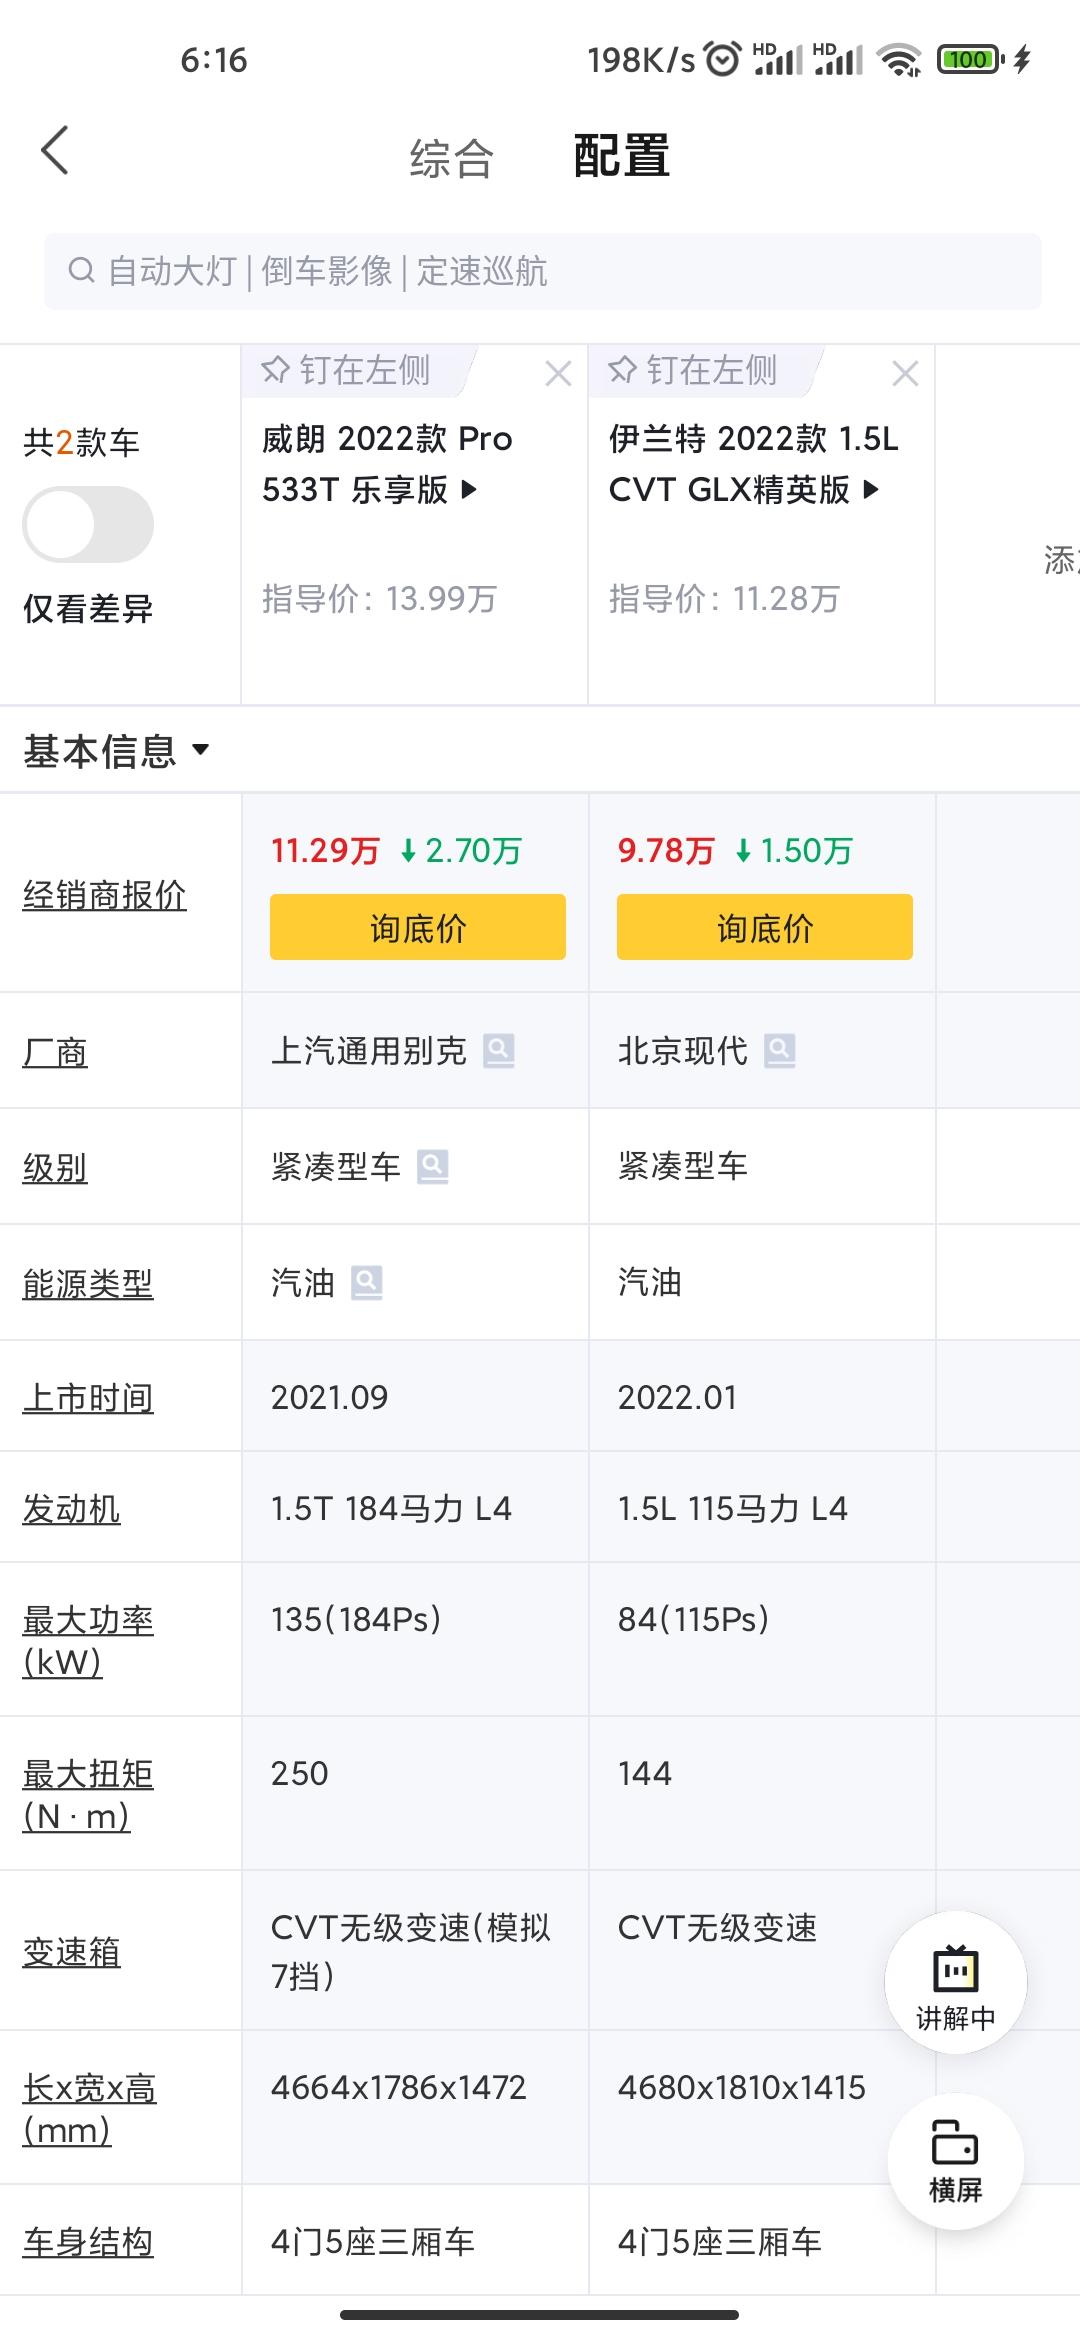Select 4680x1810x1415 dimension cell
The height and width of the screenshot is (2340, 1080).
[x=762, y=2108]
